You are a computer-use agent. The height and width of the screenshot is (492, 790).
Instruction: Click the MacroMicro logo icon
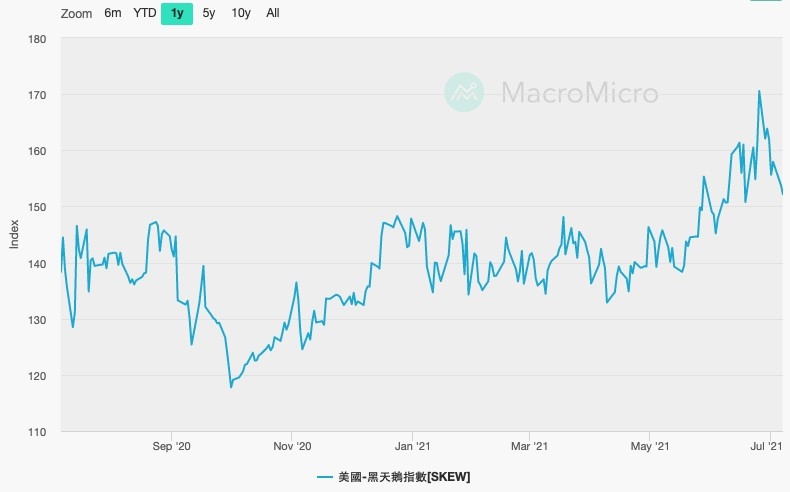[464, 93]
